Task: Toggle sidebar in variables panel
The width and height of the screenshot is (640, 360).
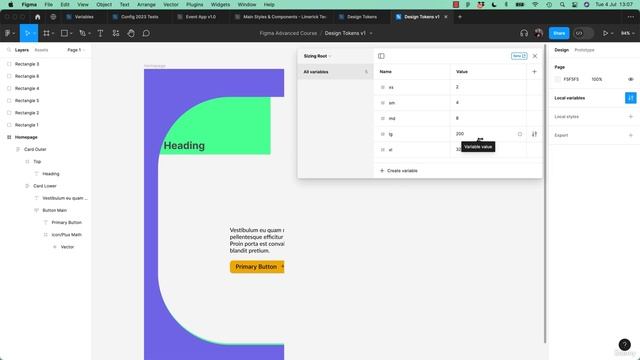Action: click(381, 56)
